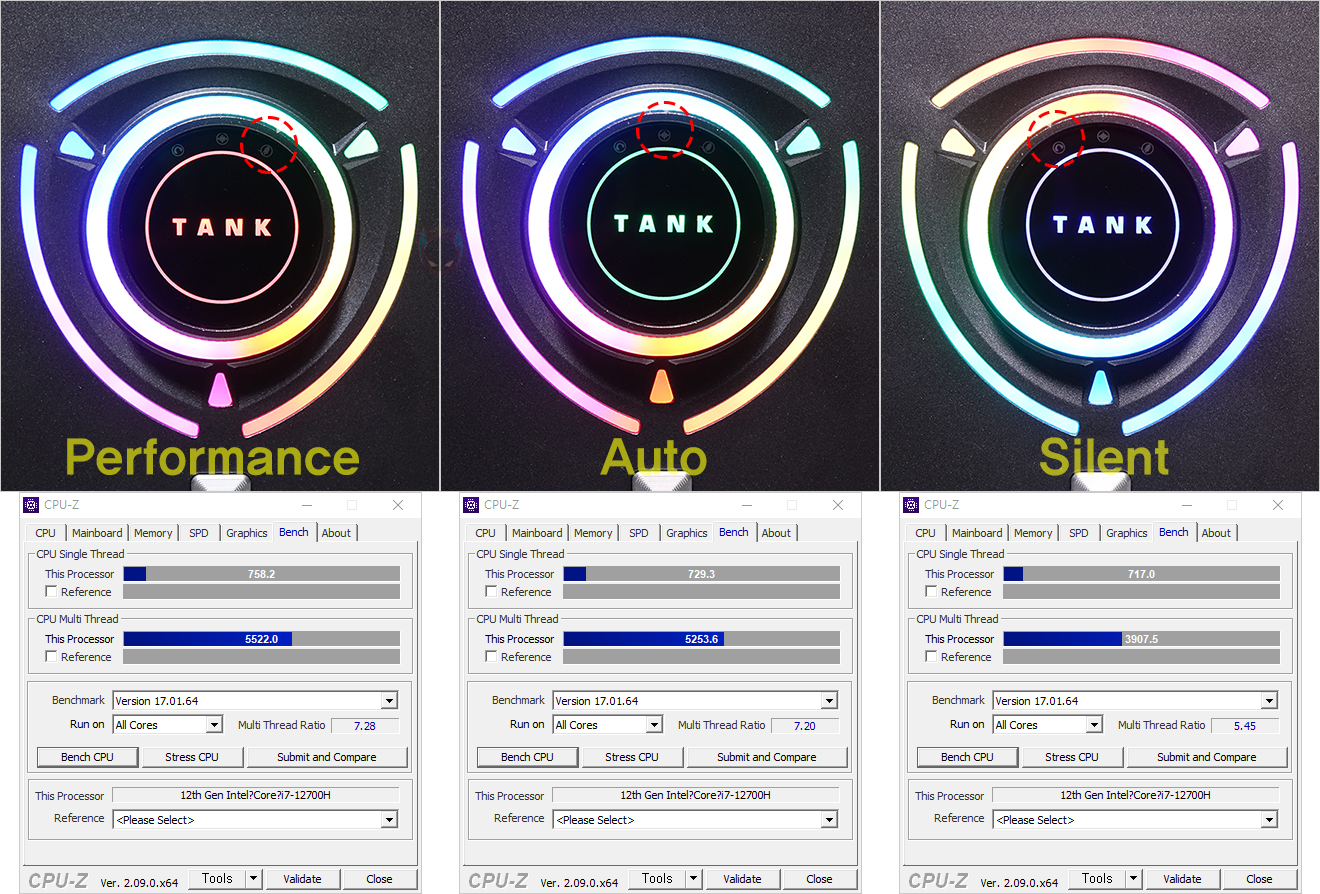Click Bench CPU button in middle CPU-Z window

pos(527,757)
